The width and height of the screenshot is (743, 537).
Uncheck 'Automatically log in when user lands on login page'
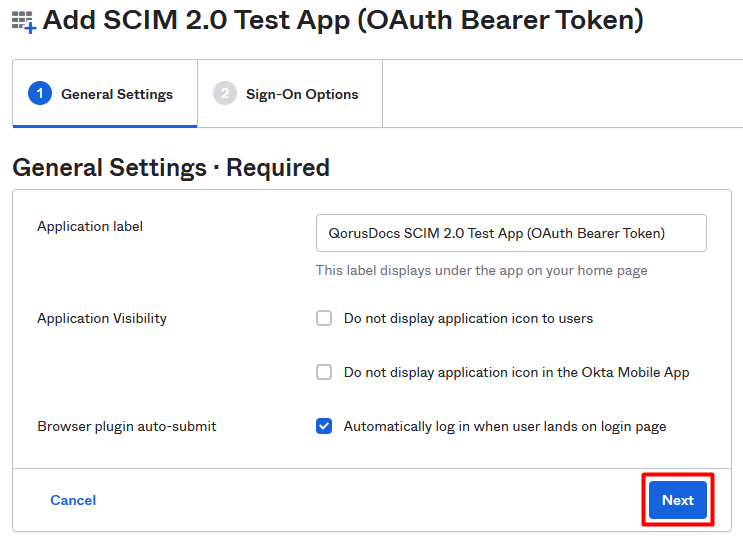(324, 426)
